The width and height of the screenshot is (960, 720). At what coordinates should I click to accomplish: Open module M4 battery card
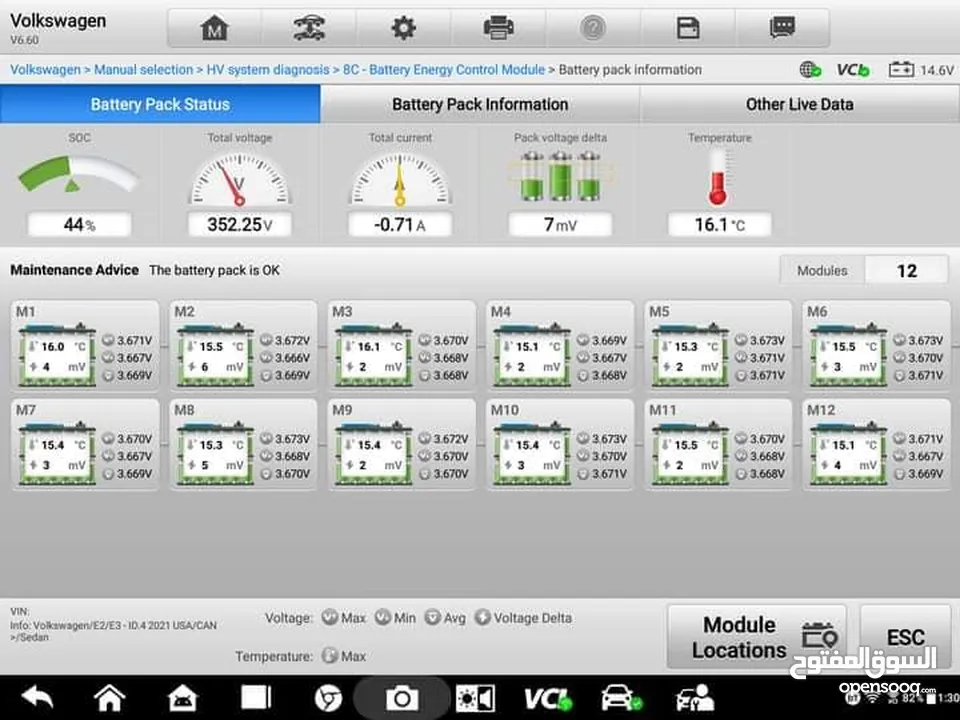click(x=560, y=346)
